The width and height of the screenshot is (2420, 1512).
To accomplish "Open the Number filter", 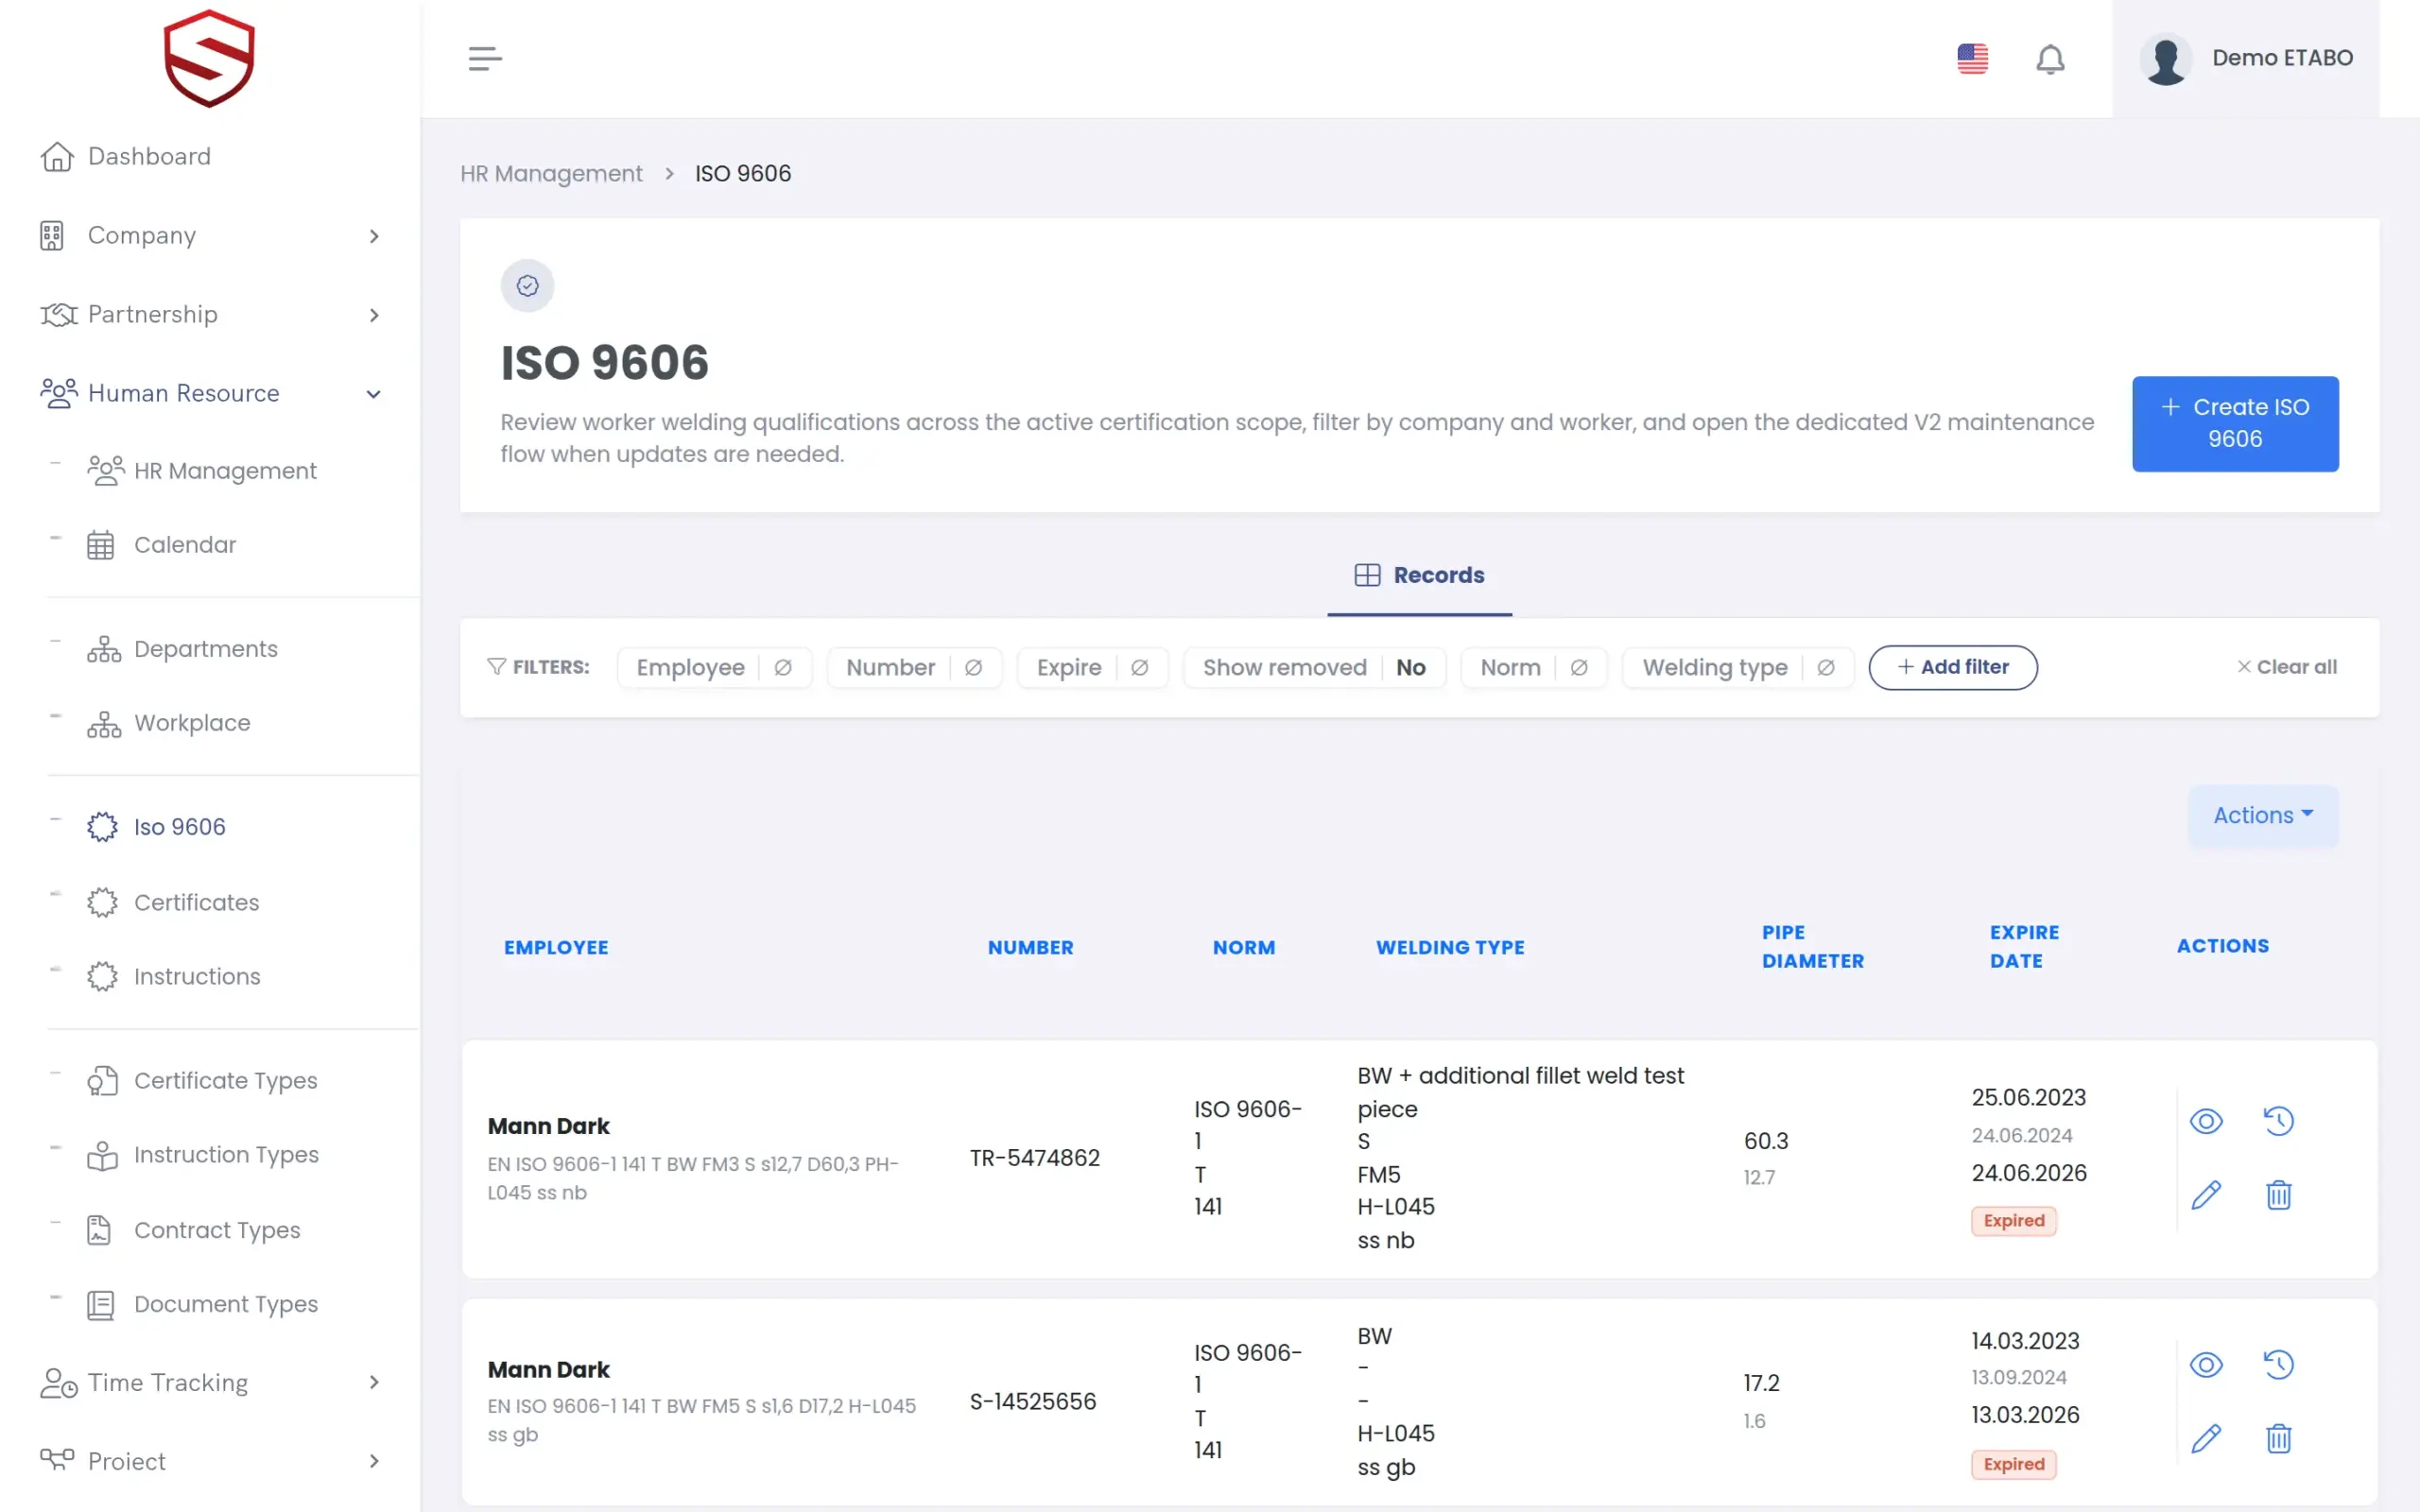I will [x=914, y=668].
